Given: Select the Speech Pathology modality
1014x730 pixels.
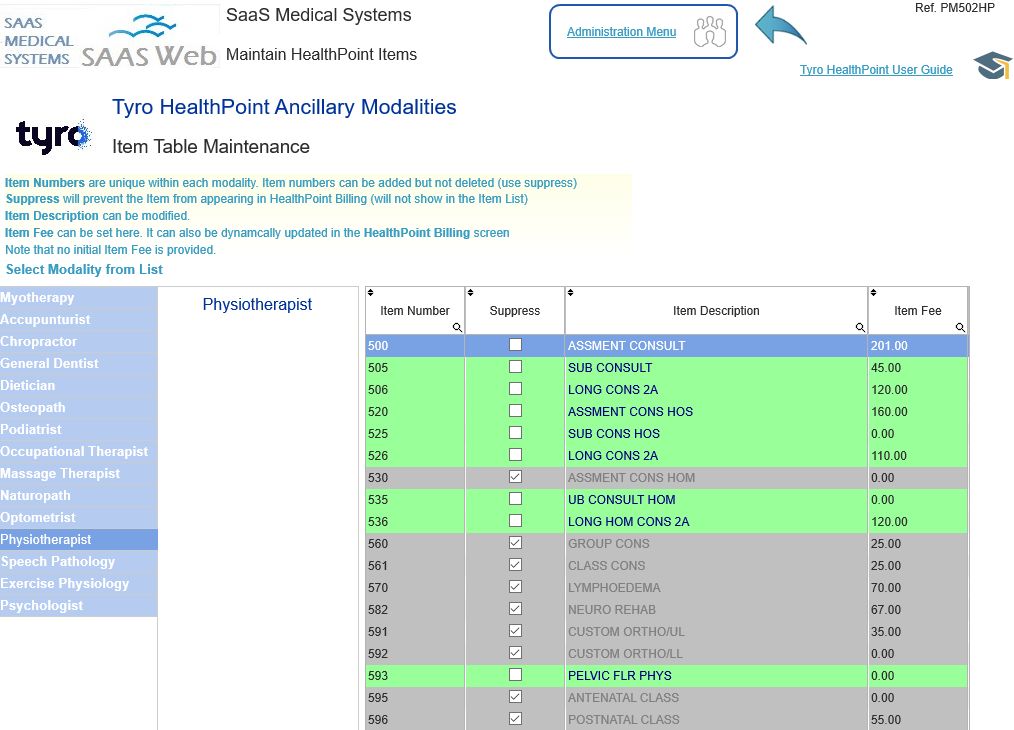Looking at the screenshot, I should coord(78,562).
